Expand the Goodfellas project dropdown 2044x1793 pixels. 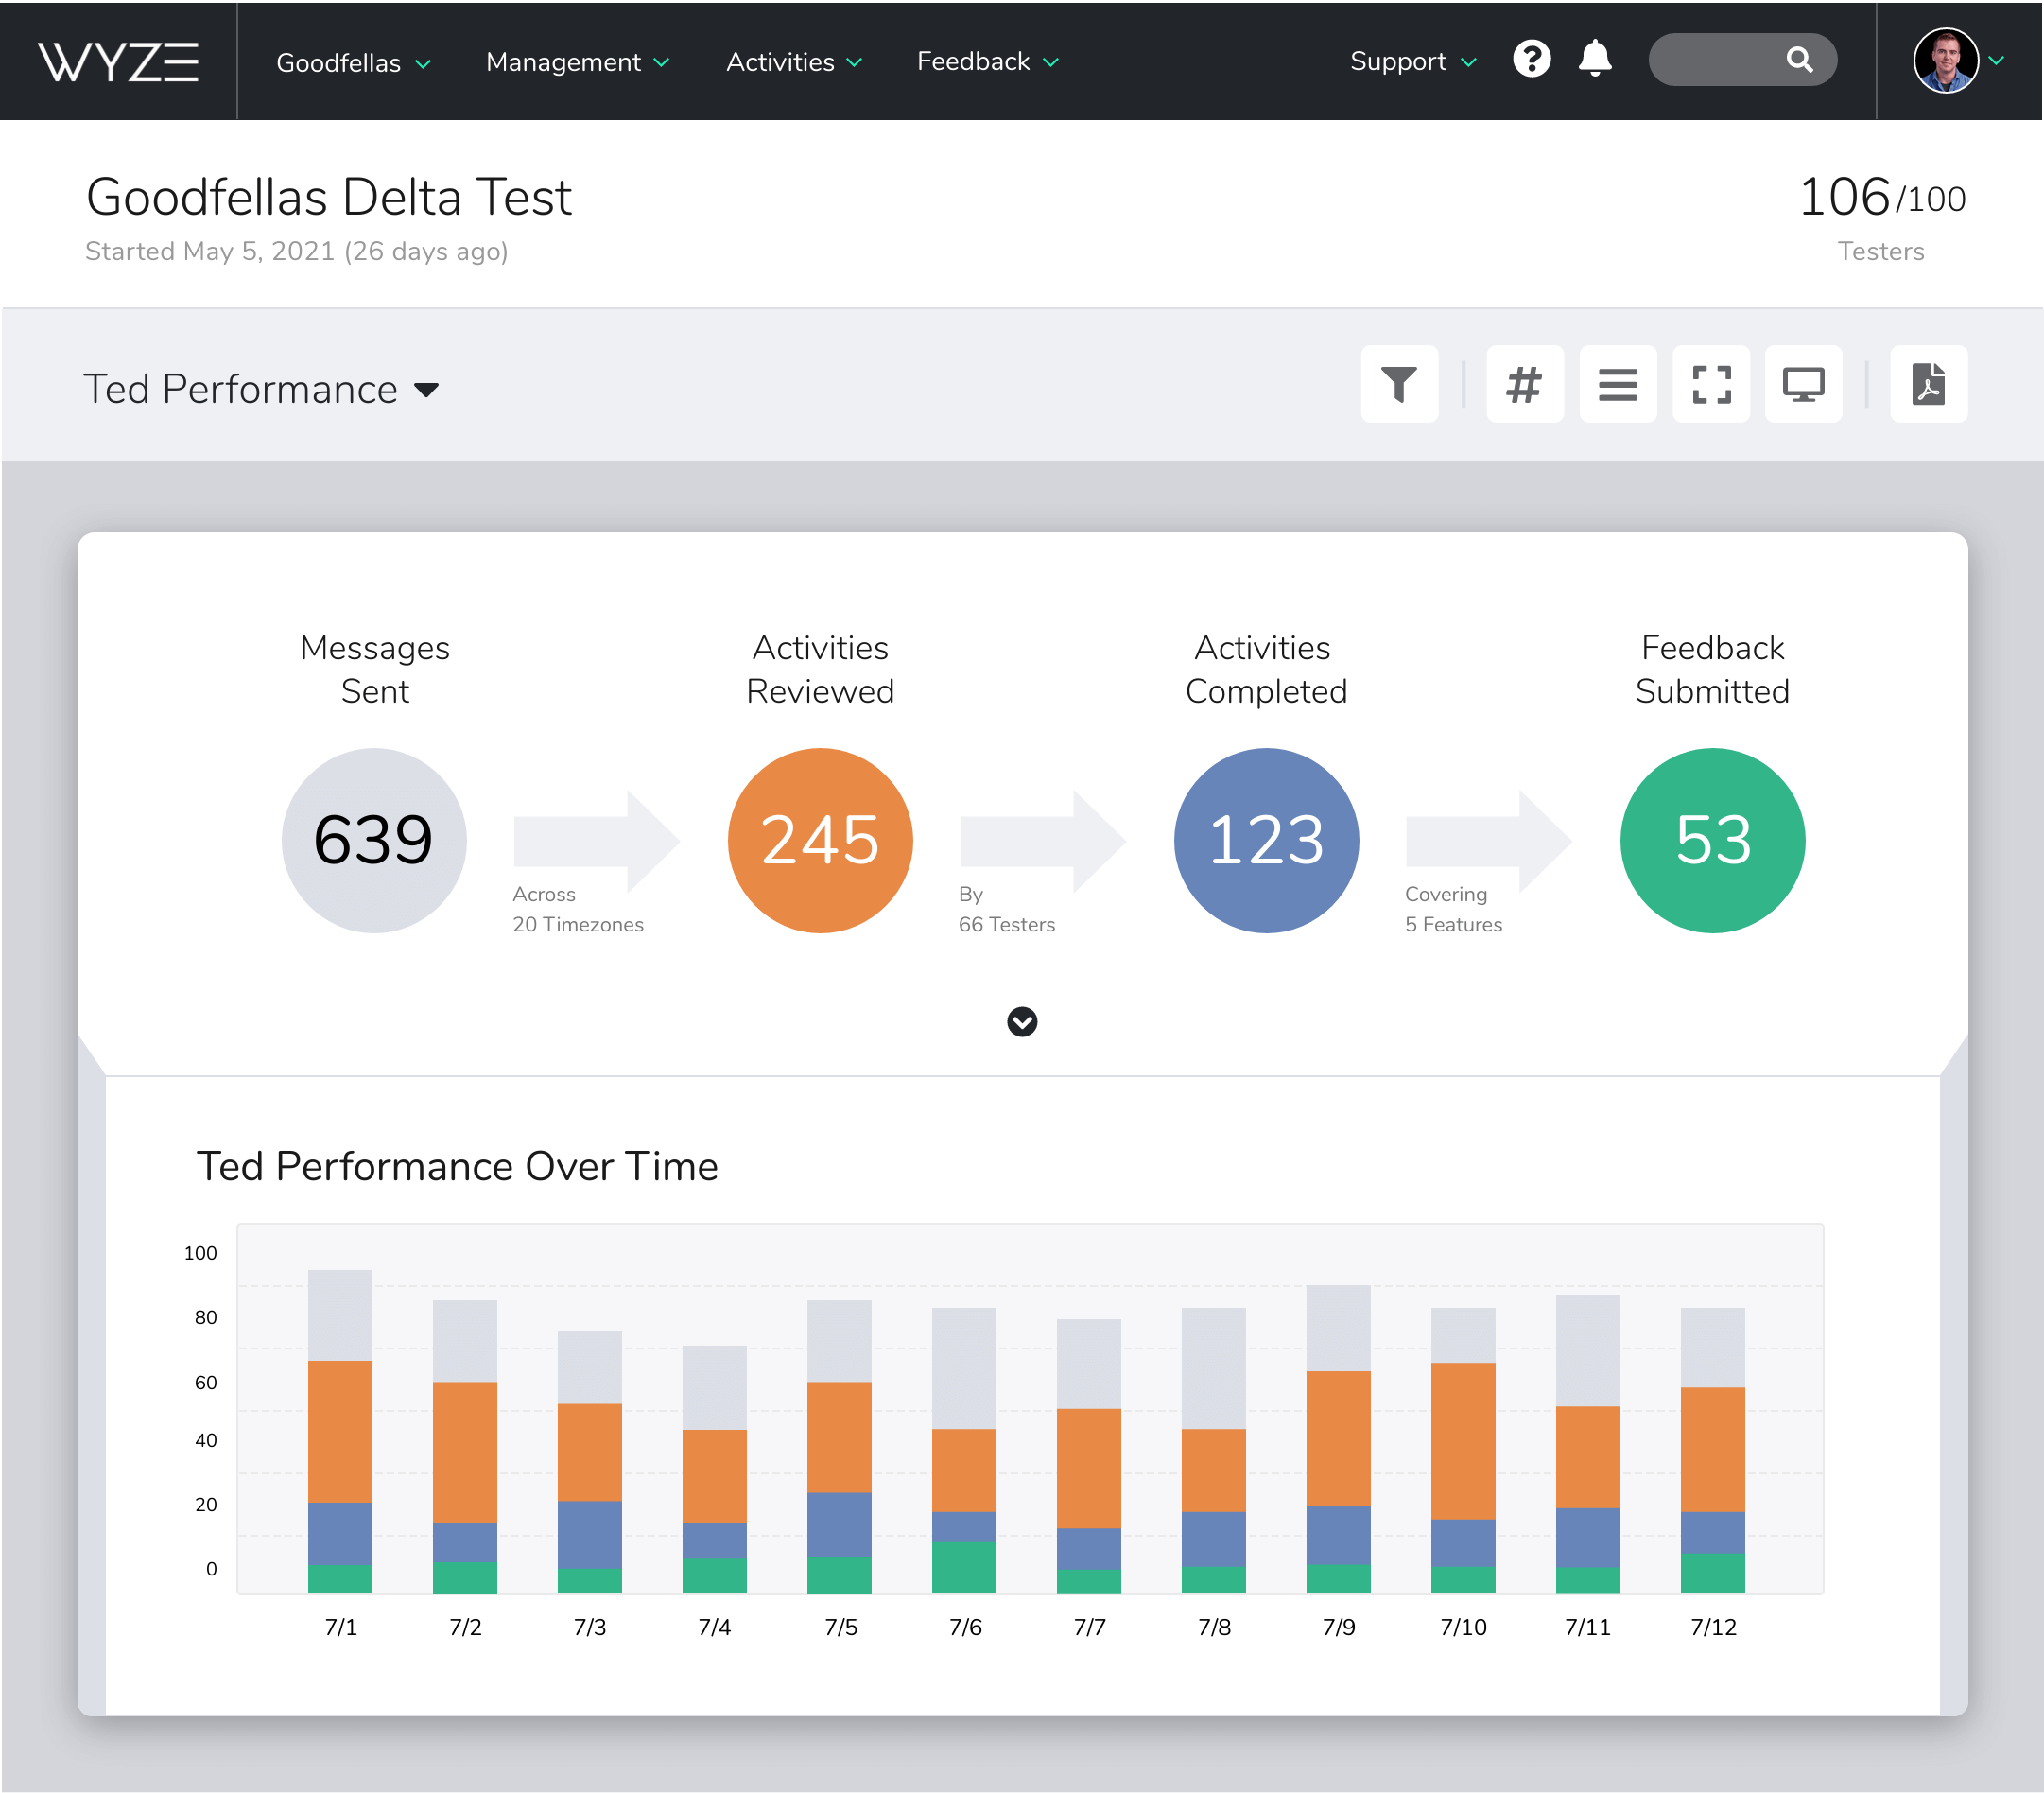(x=354, y=62)
